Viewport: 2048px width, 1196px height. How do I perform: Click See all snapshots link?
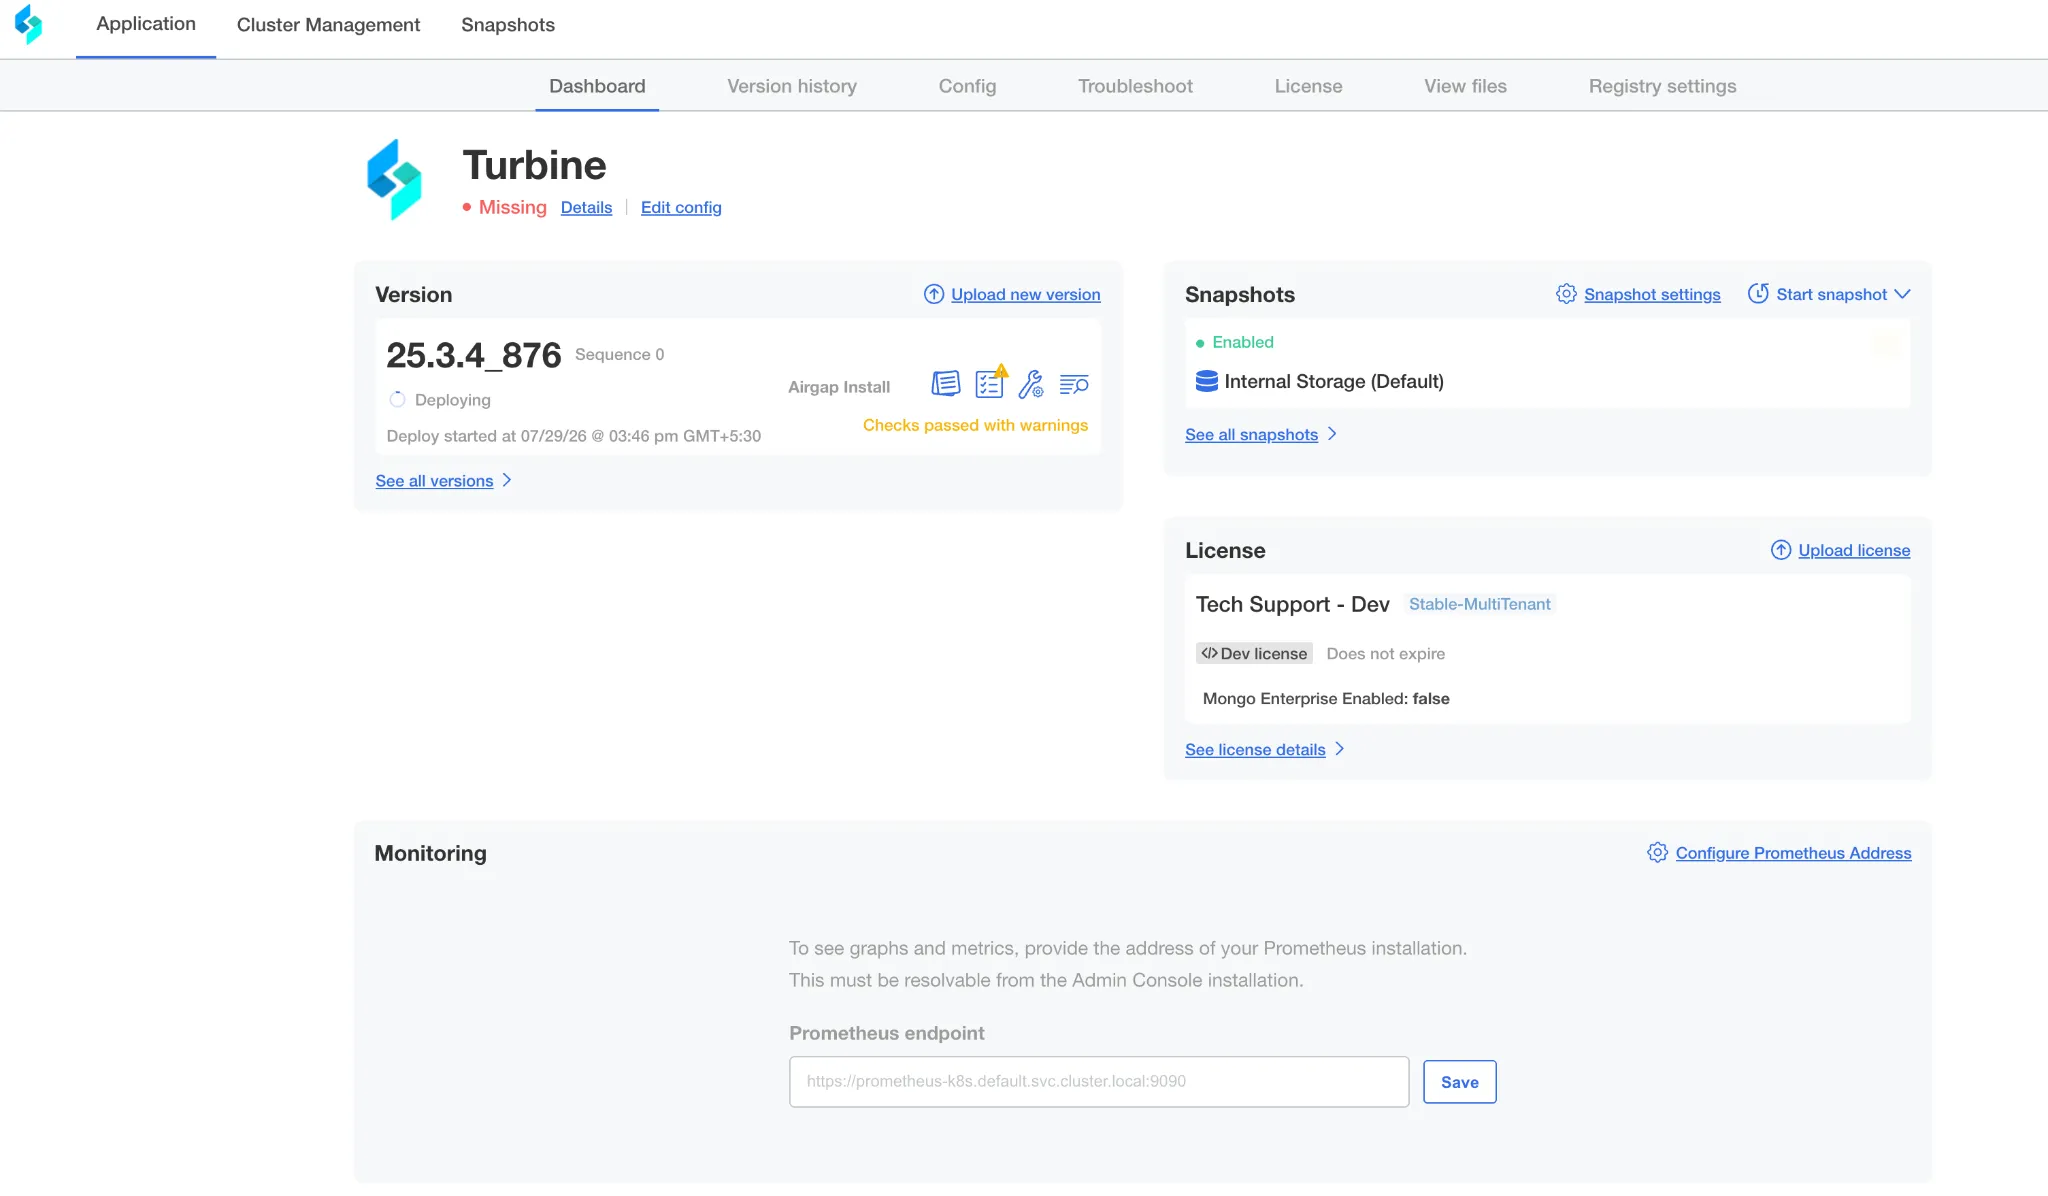point(1251,434)
